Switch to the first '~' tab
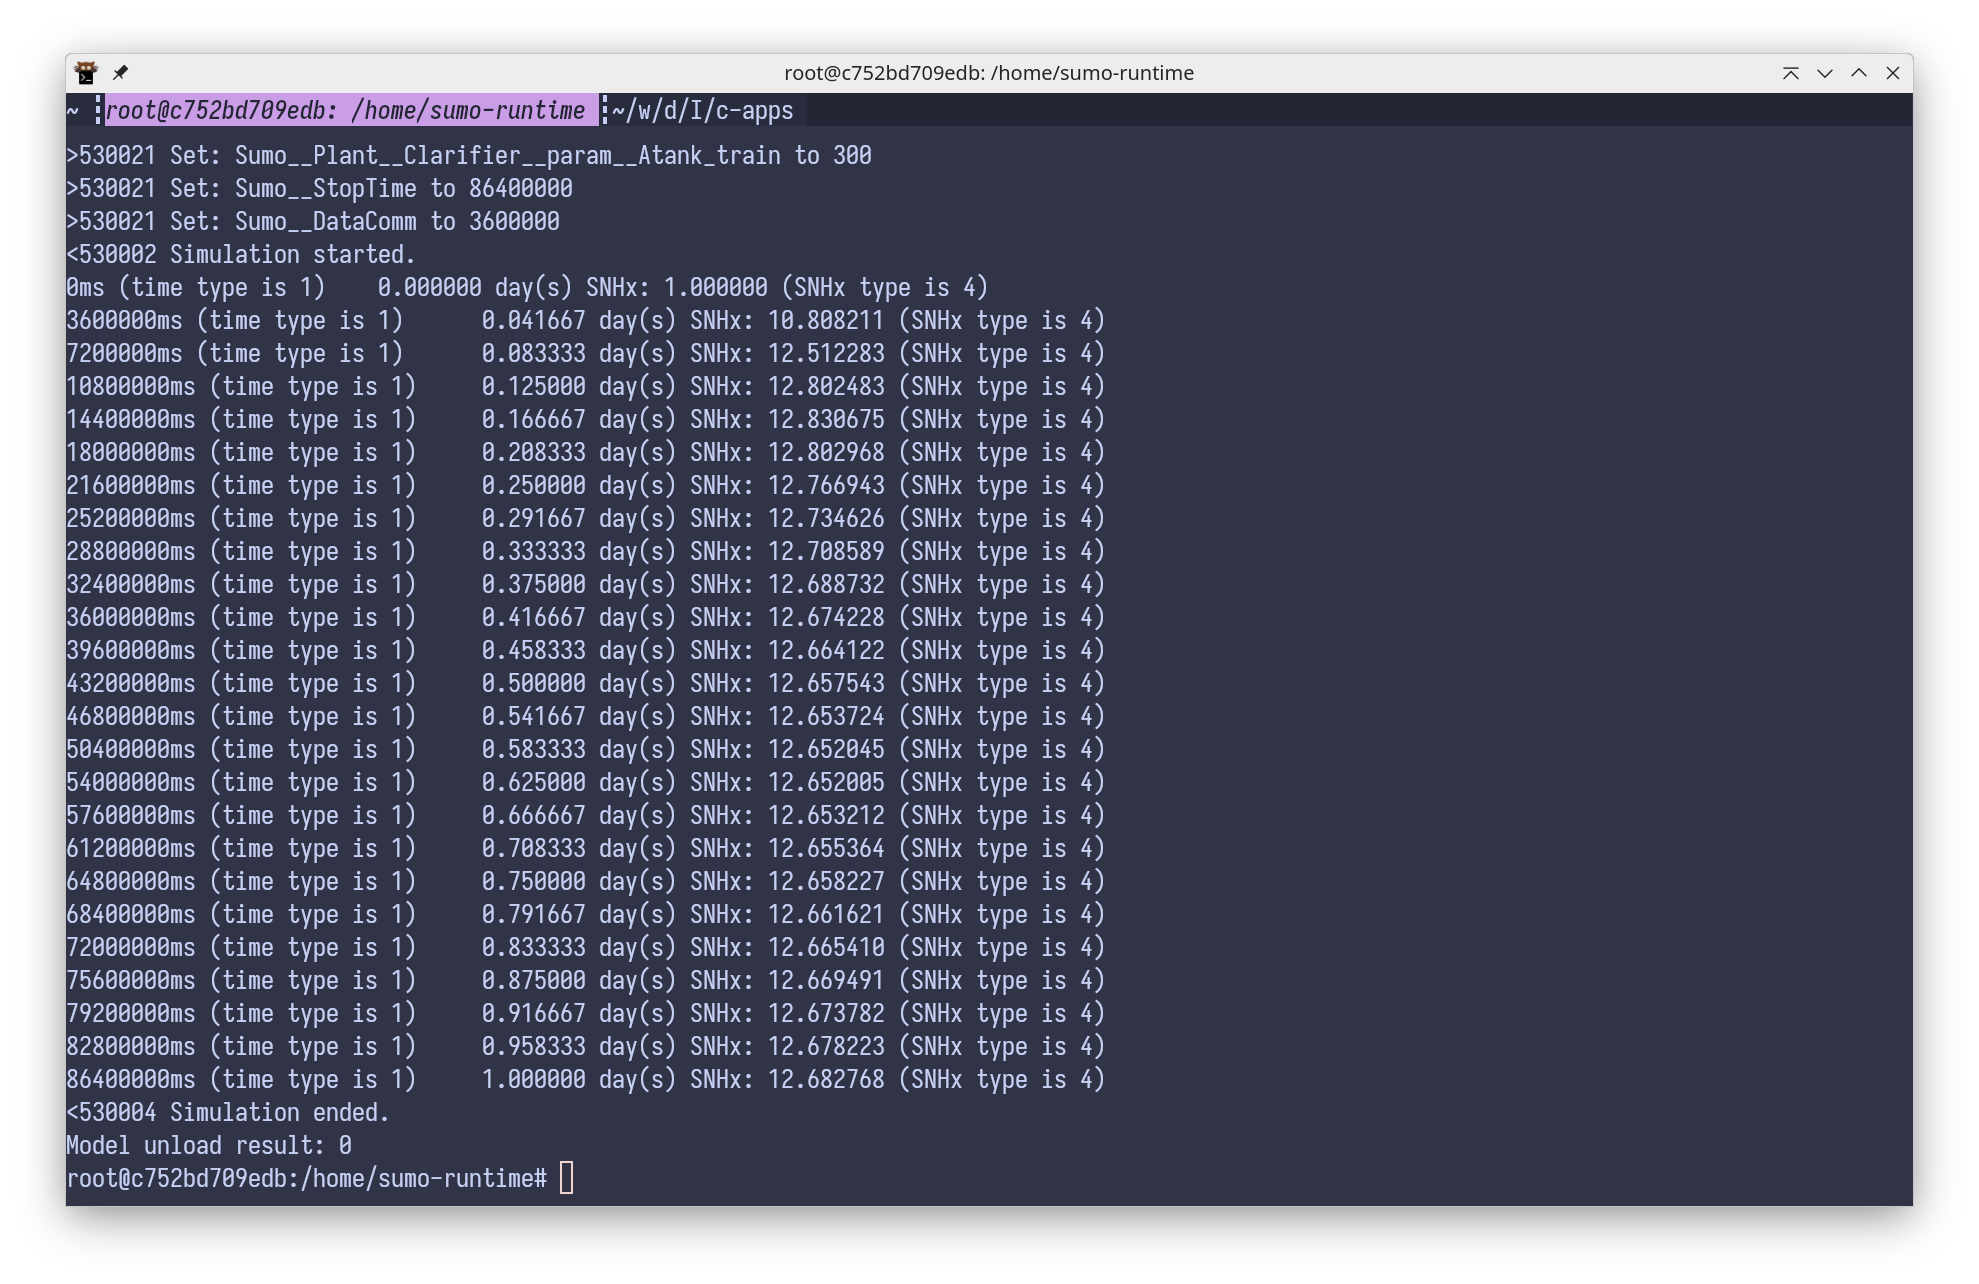The width and height of the screenshot is (1979, 1284). click(x=73, y=110)
